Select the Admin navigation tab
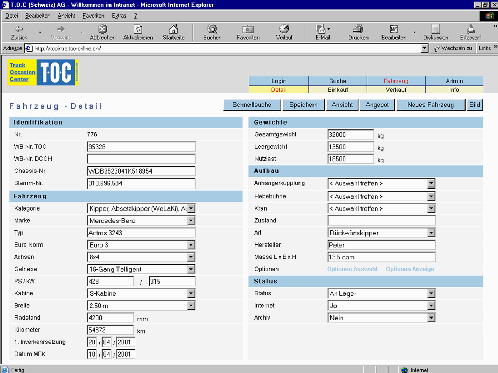The image size is (498, 373). click(x=454, y=81)
